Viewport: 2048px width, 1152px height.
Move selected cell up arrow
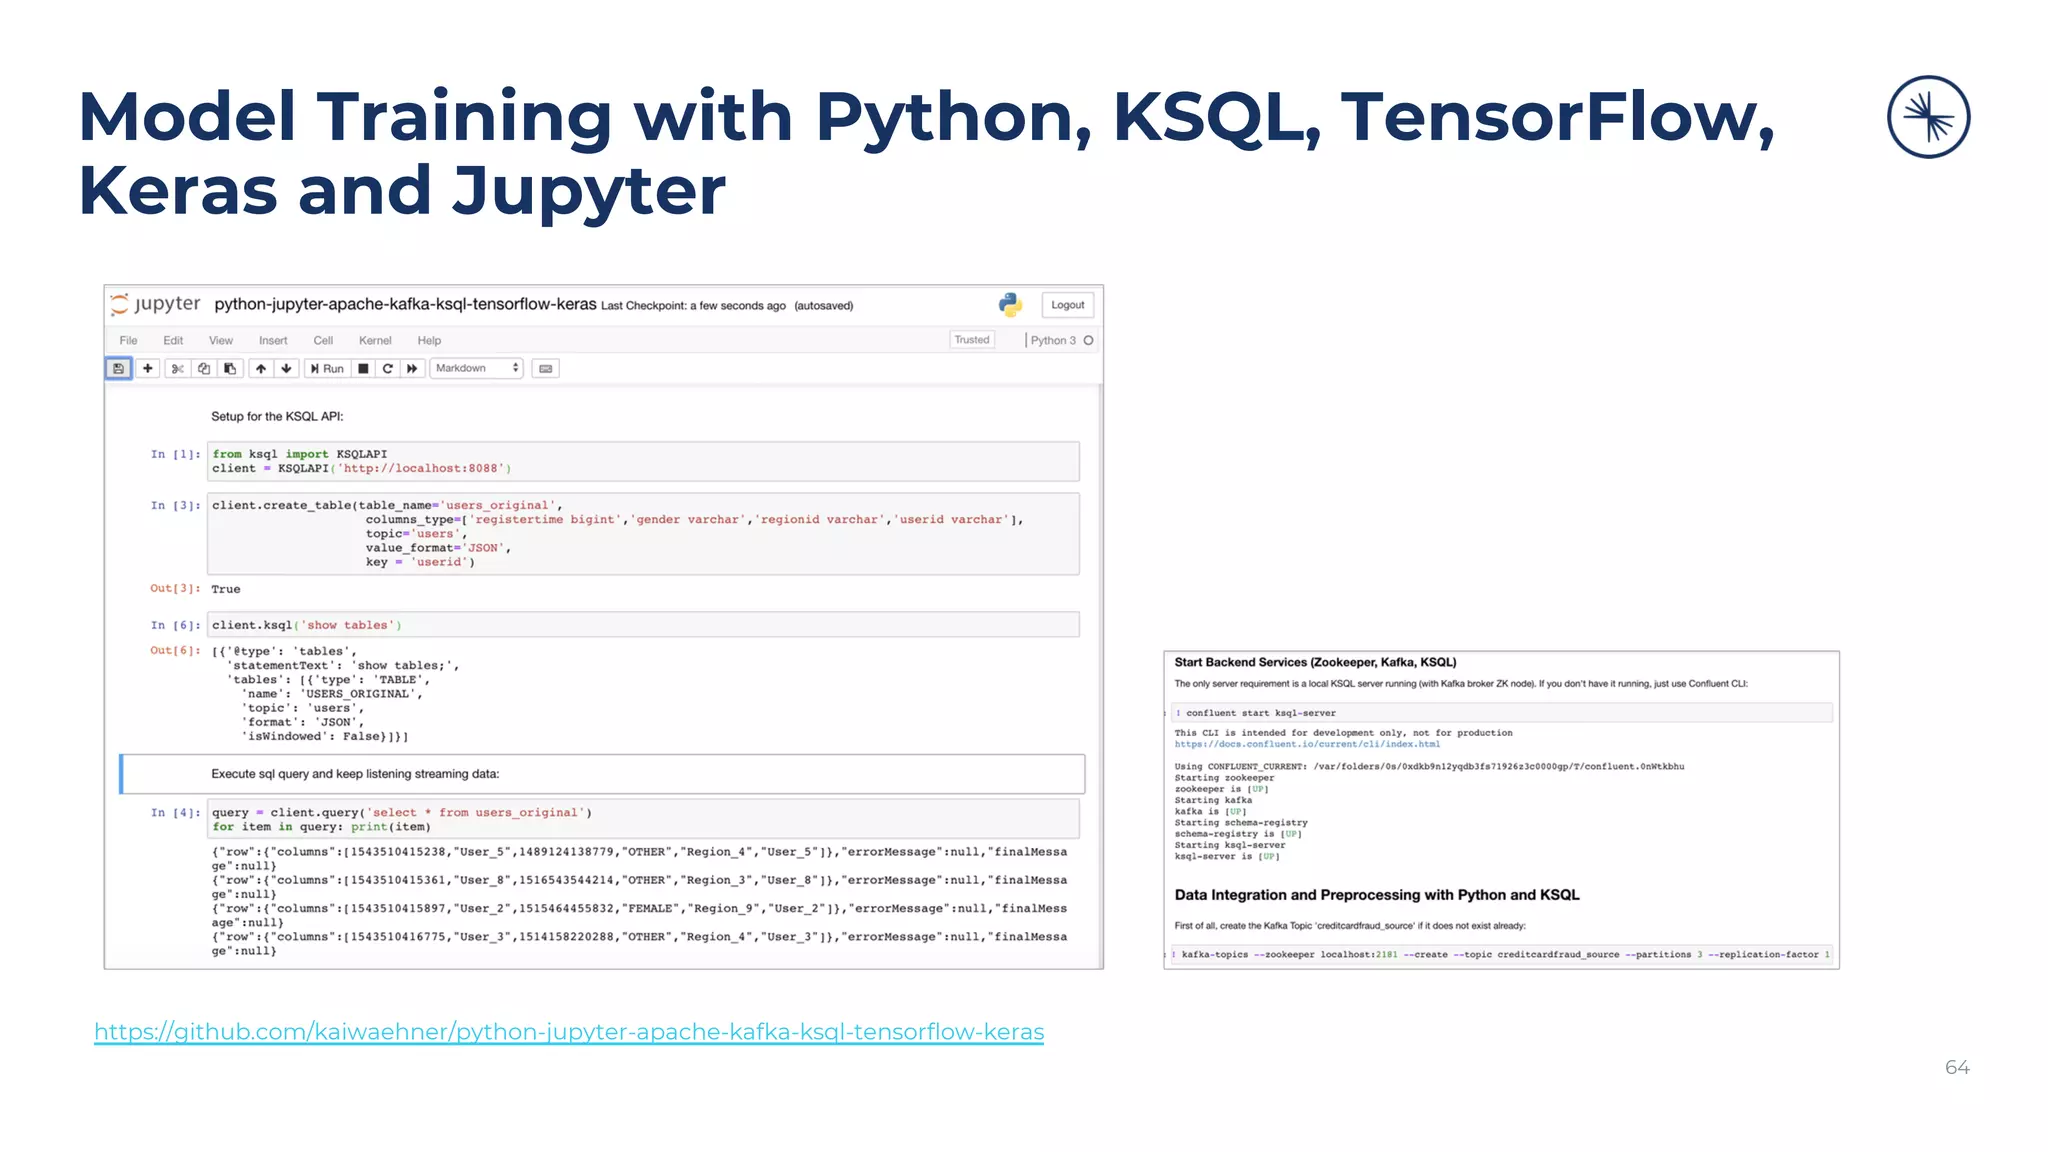pos(261,369)
